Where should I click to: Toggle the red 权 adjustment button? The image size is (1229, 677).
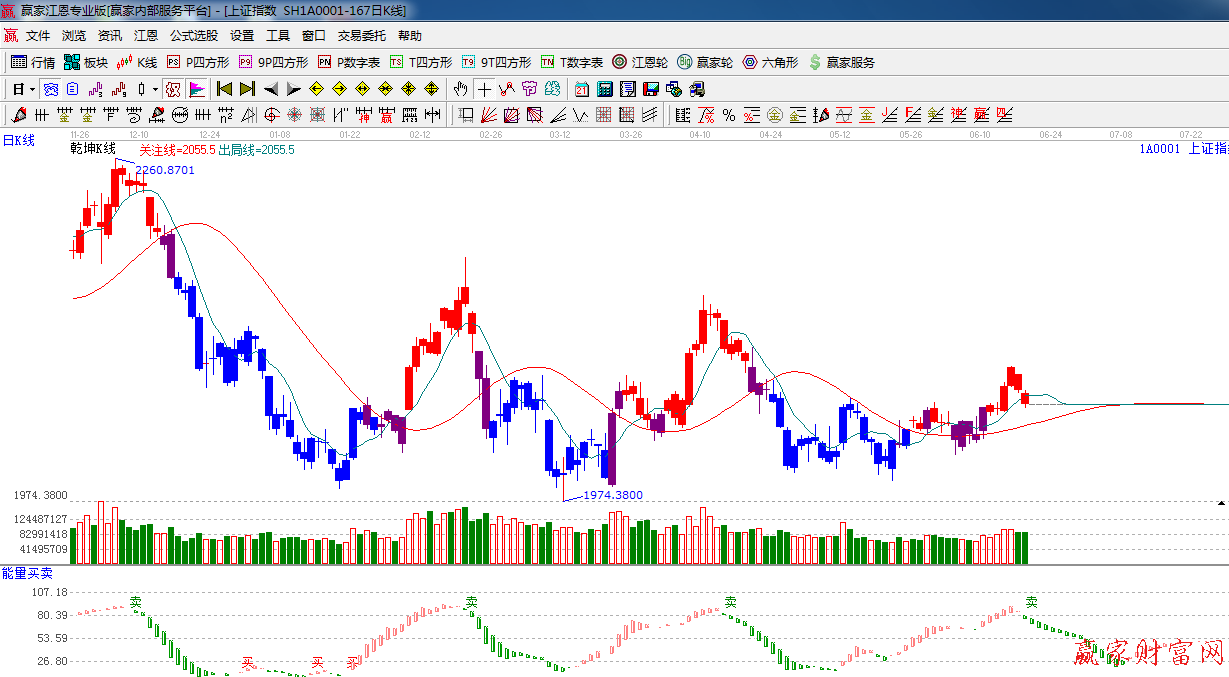pos(173,89)
